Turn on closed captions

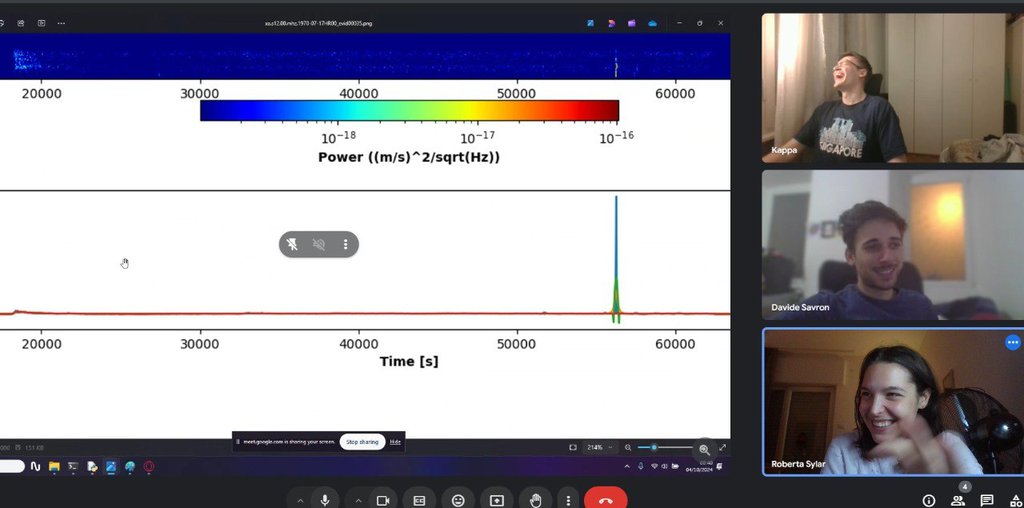coord(420,500)
